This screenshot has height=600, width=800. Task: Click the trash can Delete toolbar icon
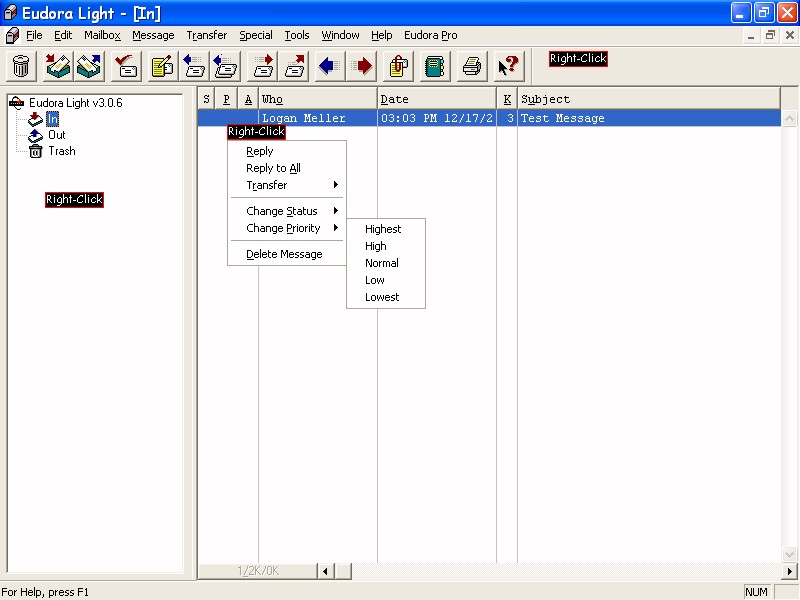click(21, 66)
